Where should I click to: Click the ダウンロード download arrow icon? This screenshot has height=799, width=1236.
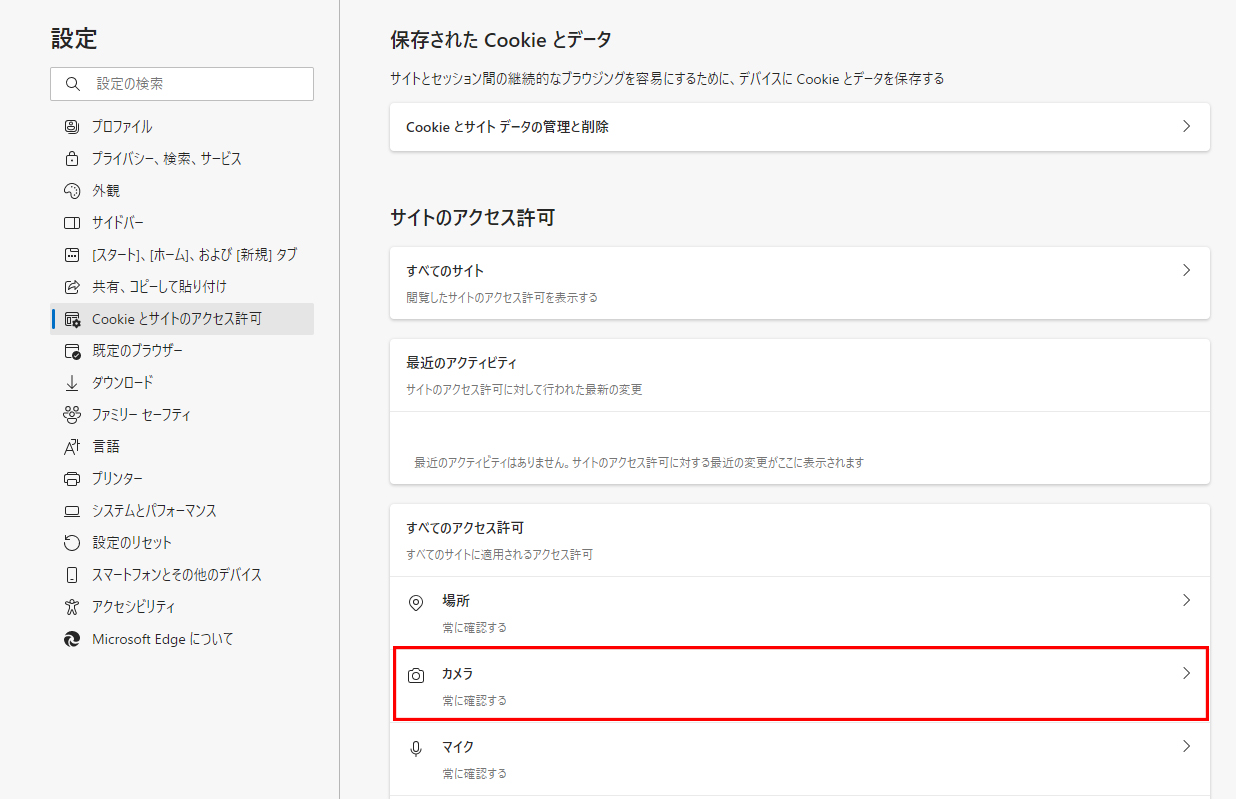pyautogui.click(x=71, y=383)
